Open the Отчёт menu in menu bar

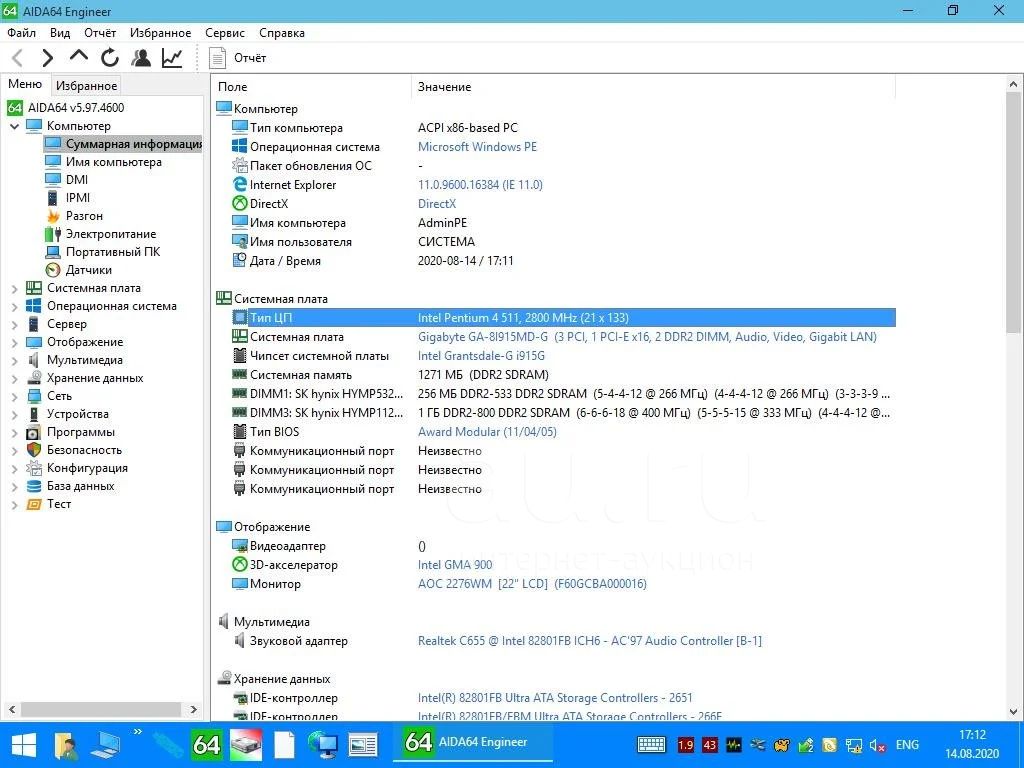100,33
